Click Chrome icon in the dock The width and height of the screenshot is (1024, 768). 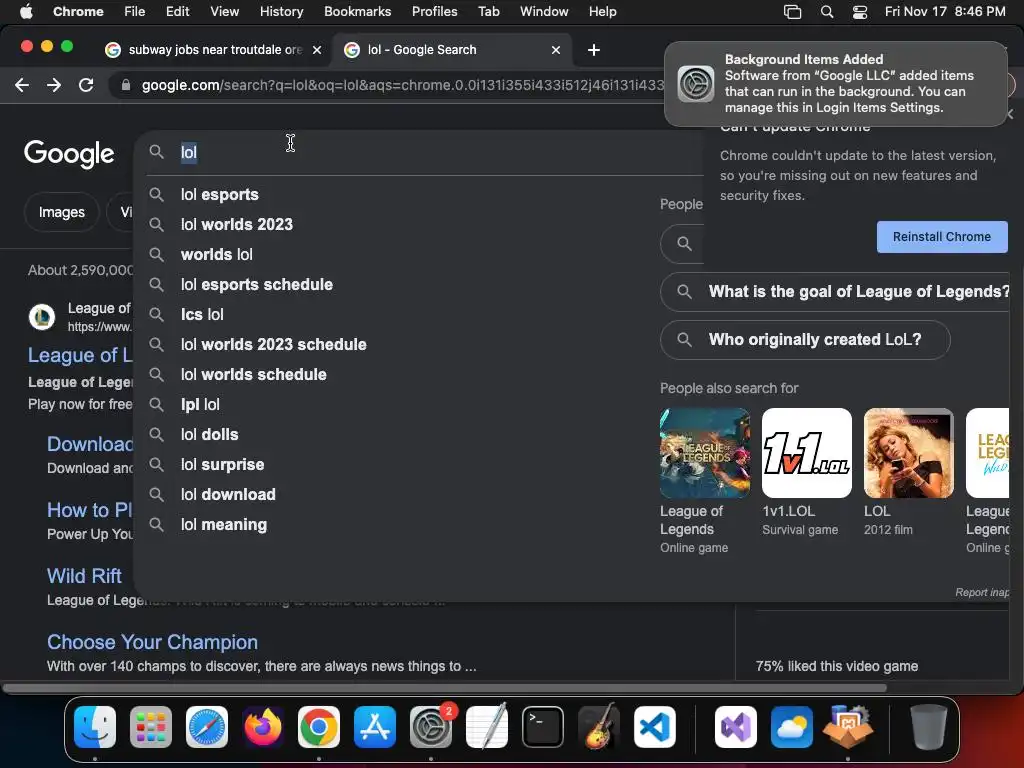(319, 727)
